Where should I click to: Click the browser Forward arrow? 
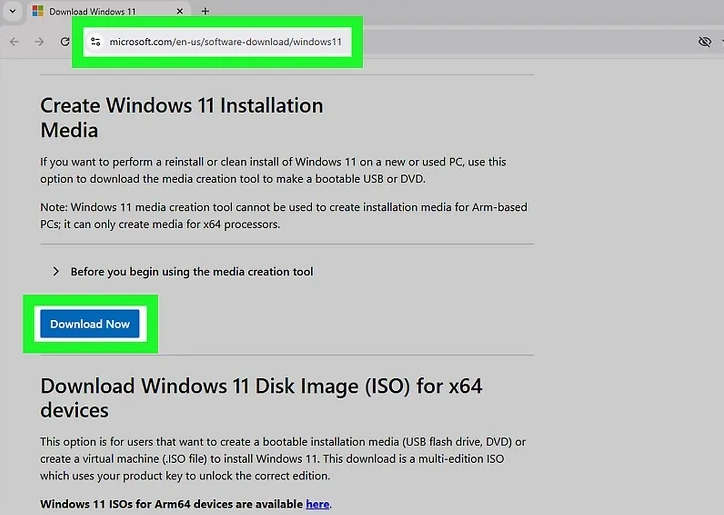[39, 41]
